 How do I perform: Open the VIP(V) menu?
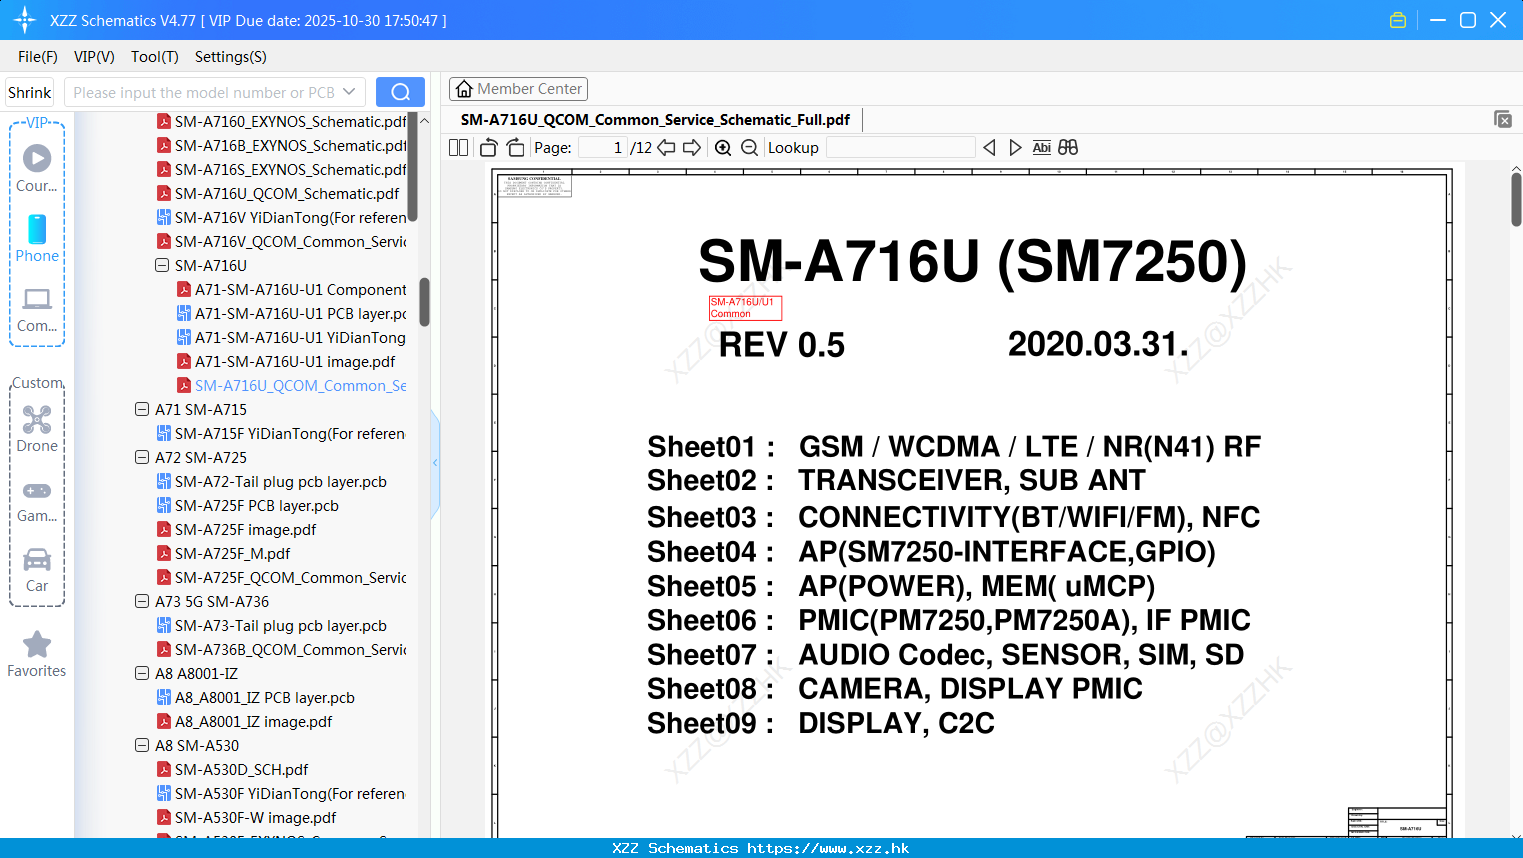(x=94, y=57)
